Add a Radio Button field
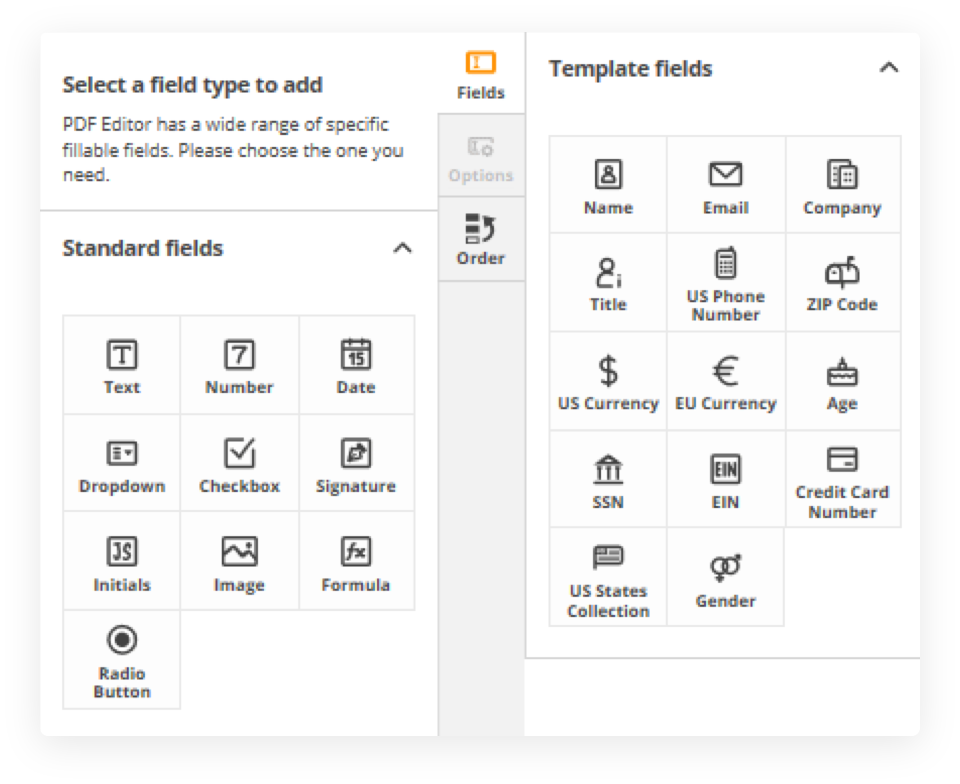 (x=121, y=660)
